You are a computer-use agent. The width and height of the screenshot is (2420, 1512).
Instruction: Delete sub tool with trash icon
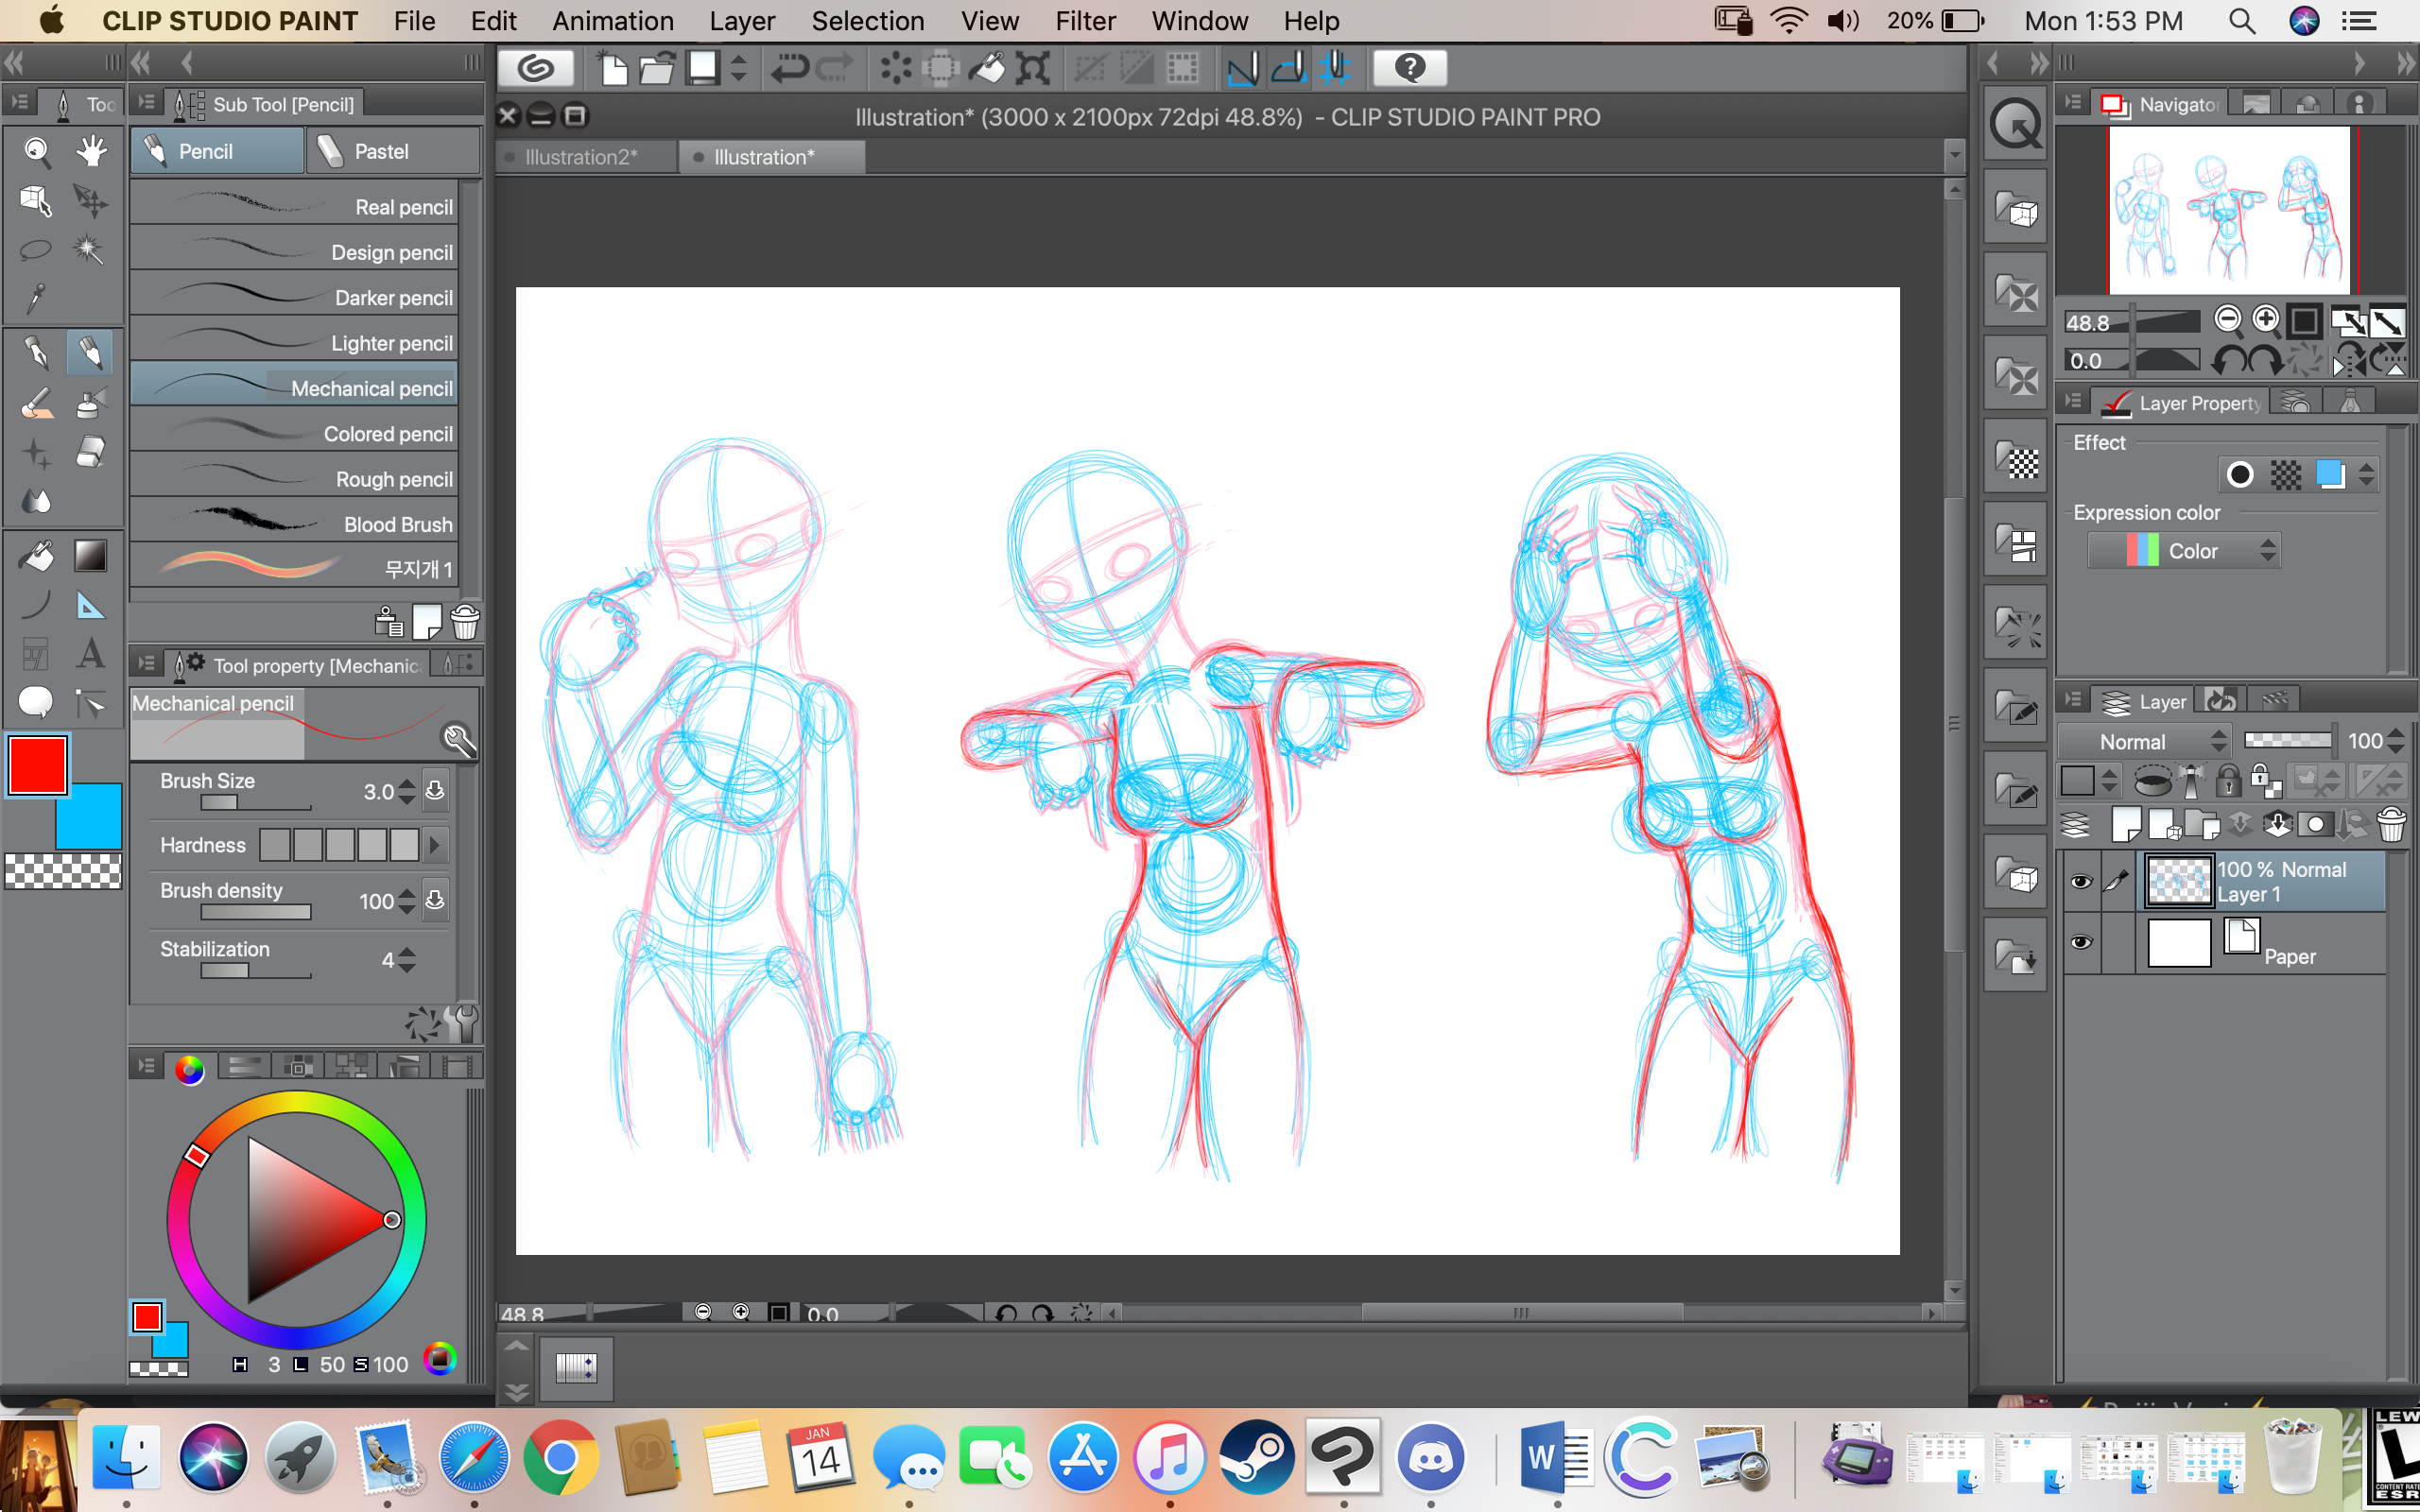pos(465,622)
